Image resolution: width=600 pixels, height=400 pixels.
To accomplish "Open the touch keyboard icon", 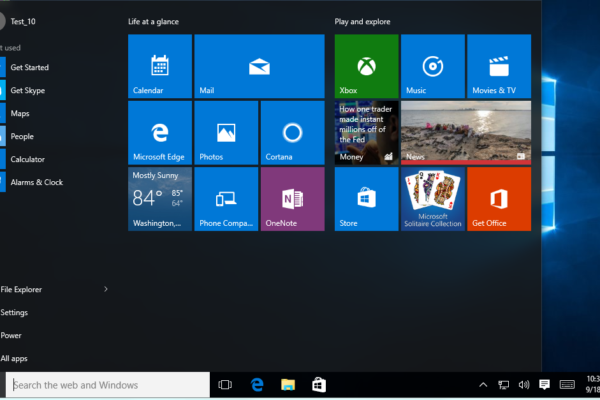I will point(567,385).
